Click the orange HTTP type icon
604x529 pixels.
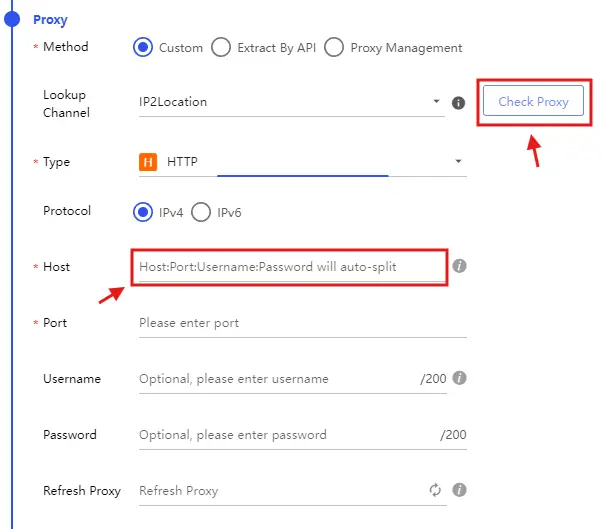(x=148, y=161)
